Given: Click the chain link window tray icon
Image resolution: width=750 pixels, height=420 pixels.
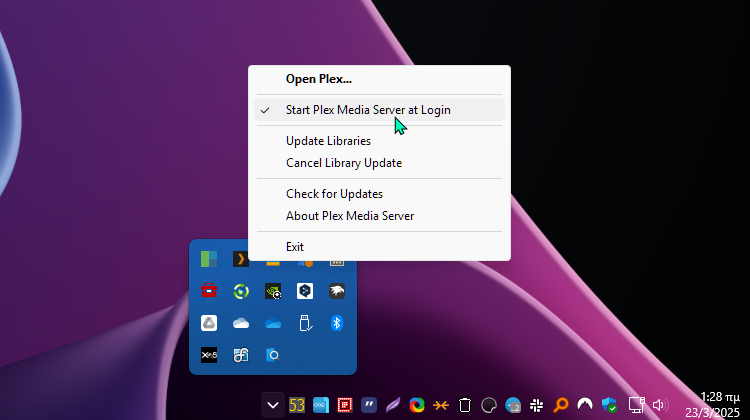Looking at the screenshot, I should [241, 355].
